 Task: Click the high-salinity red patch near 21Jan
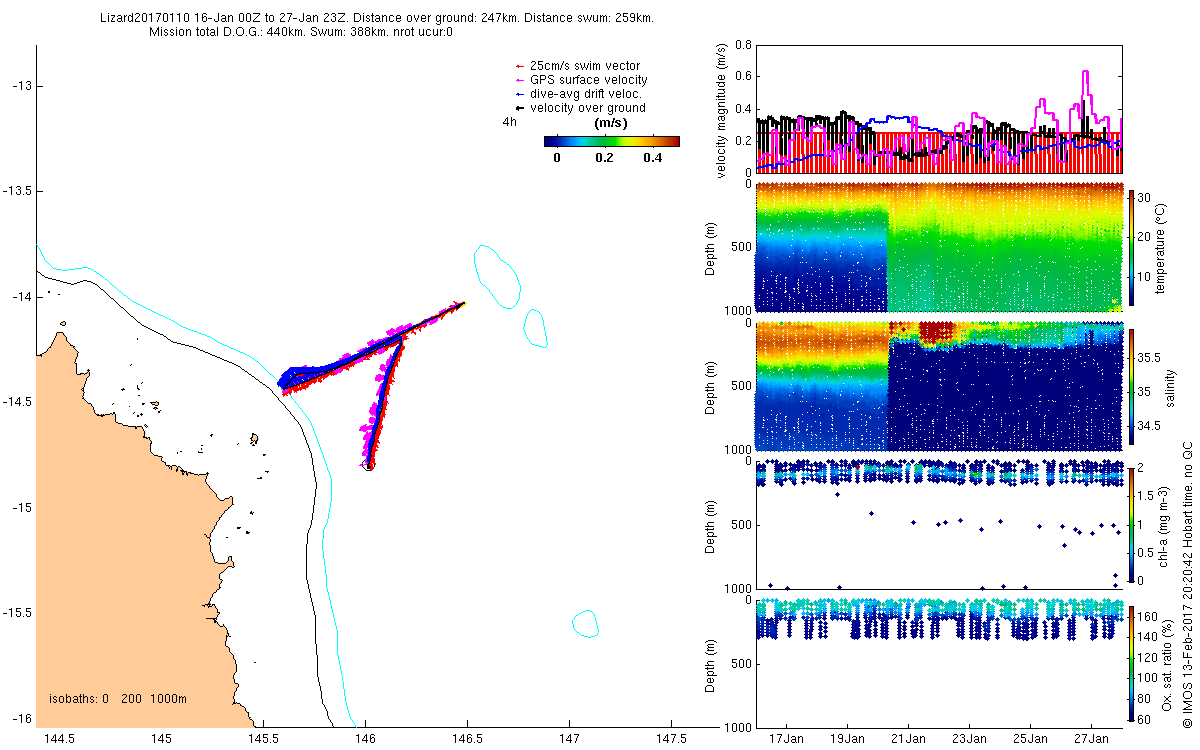coord(937,333)
